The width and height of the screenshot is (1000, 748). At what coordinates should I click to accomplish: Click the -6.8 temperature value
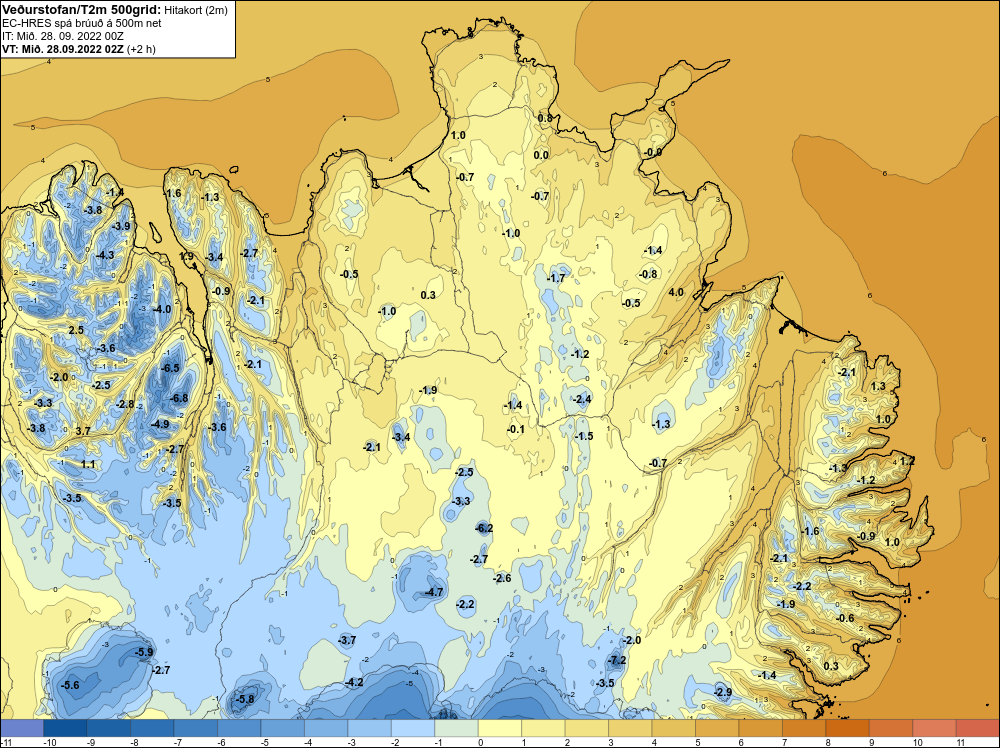click(x=179, y=398)
